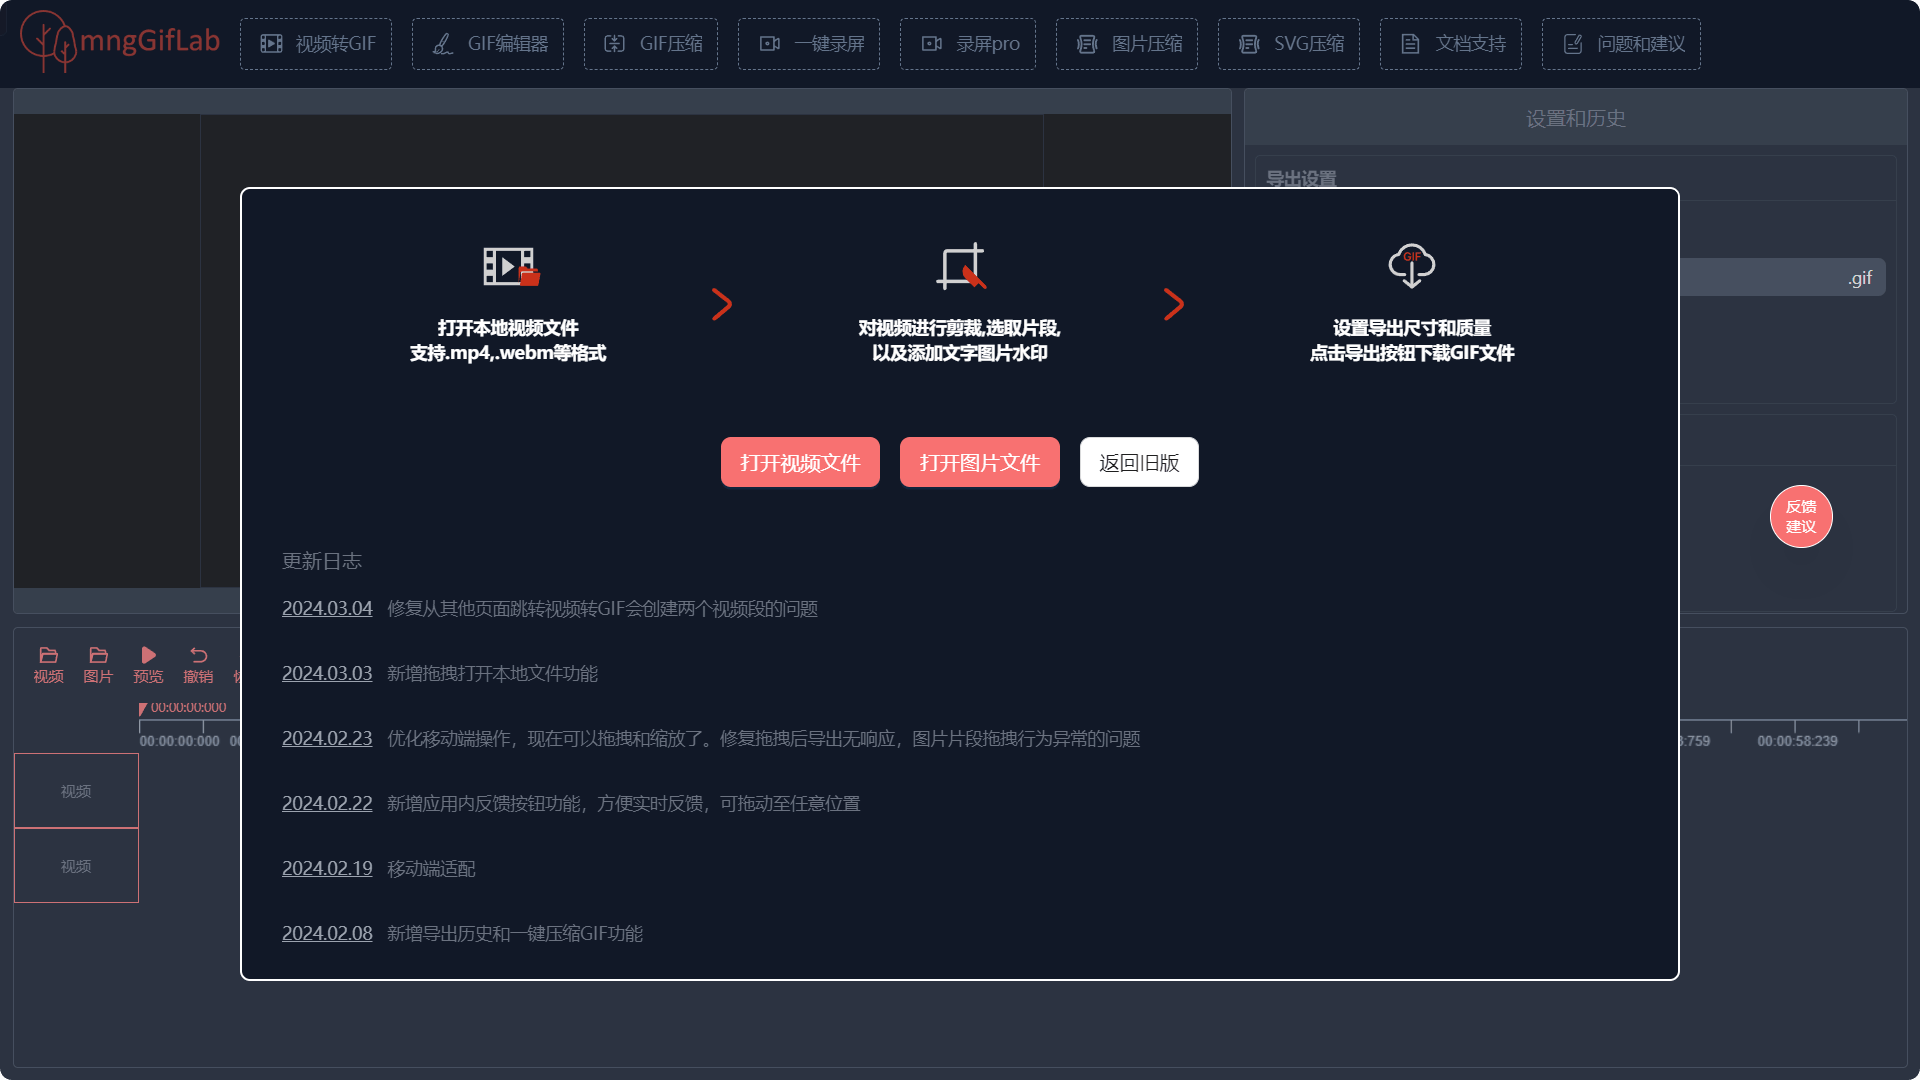This screenshot has width=1920, height=1080.
Task: Click changelog date 2024.03.03
Action: click(327, 673)
